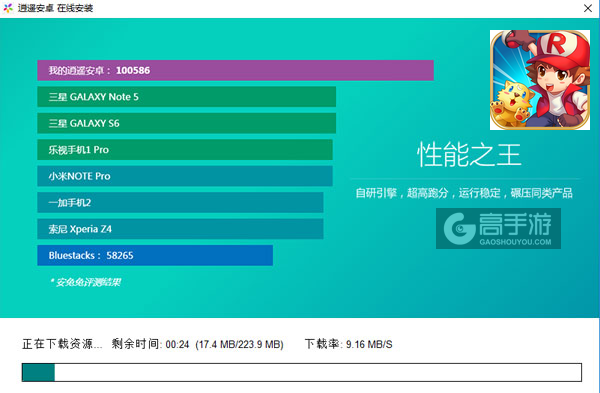Click the 正在下载资源 status text
Image resolution: width=600 pixels, height=393 pixels.
tap(62, 344)
